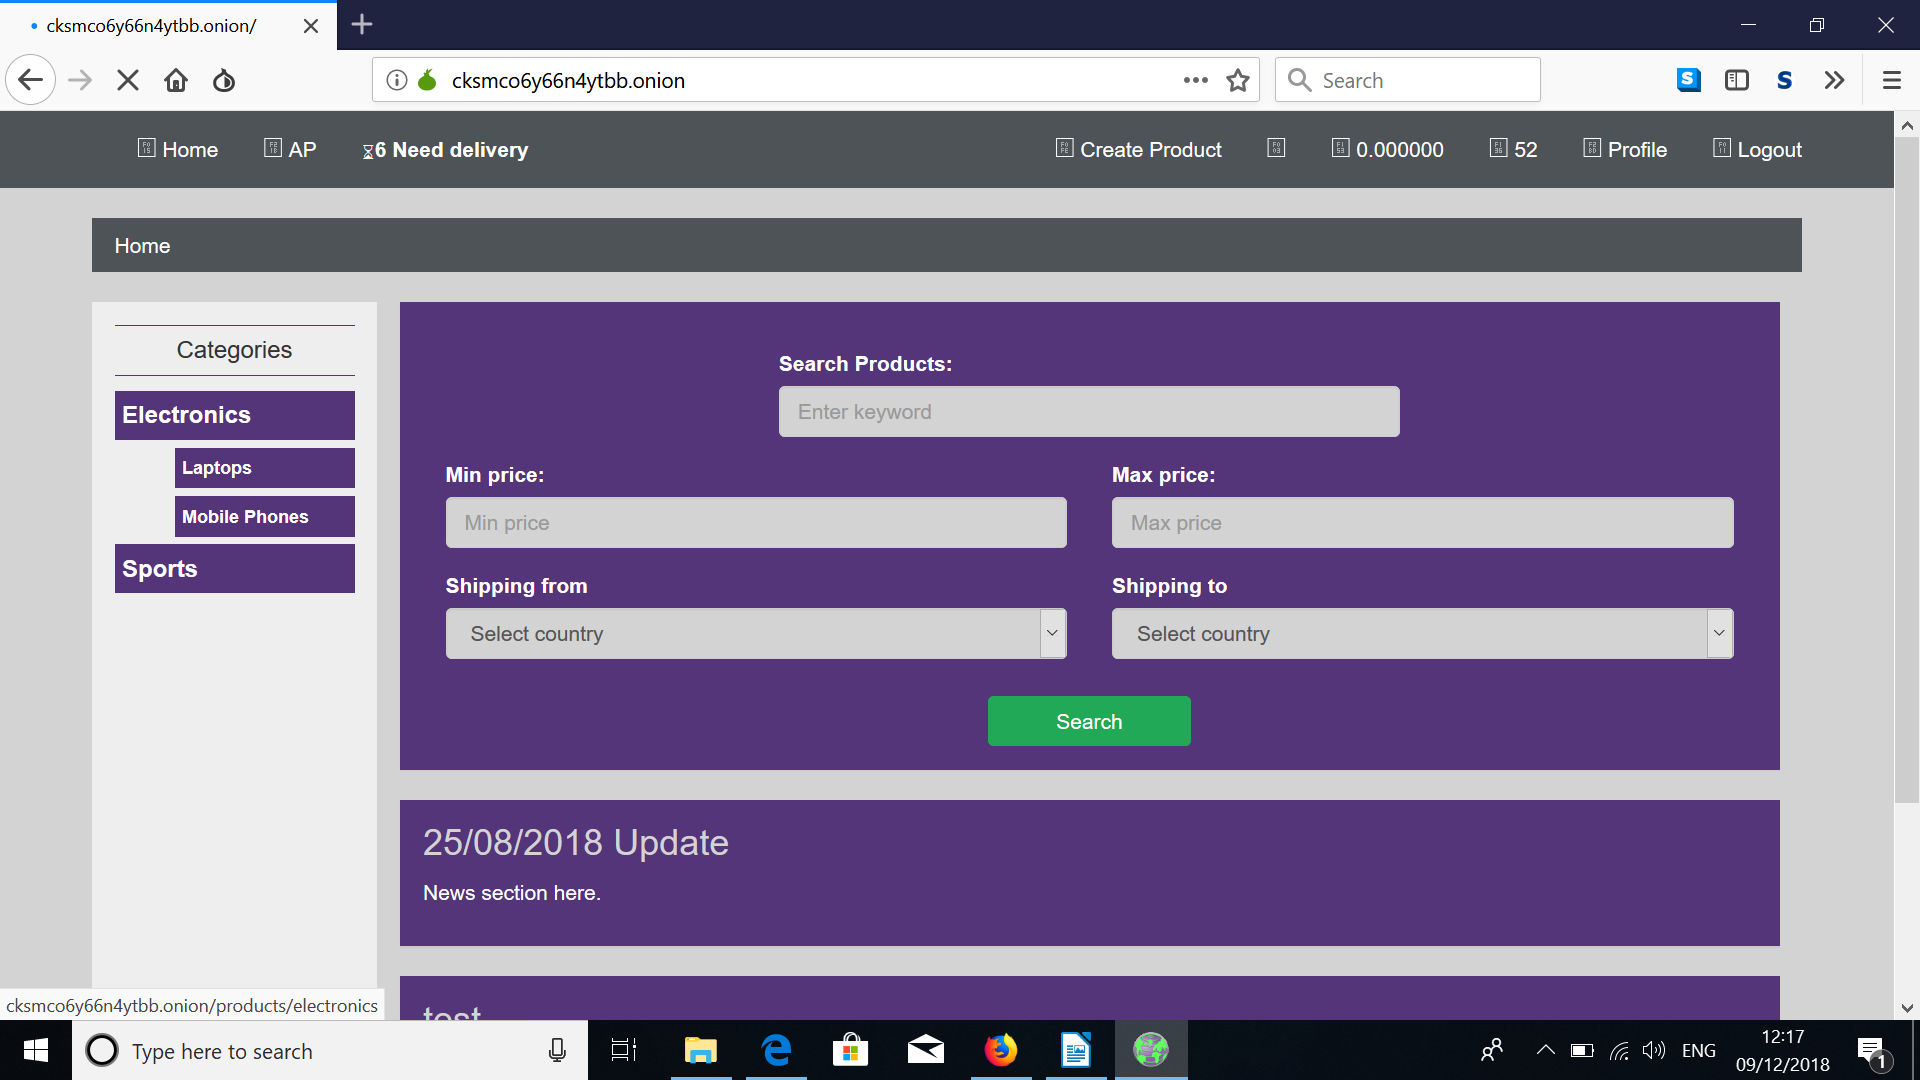Switch to Firefox in the taskbar
The image size is (1920, 1080).
1000,1050
